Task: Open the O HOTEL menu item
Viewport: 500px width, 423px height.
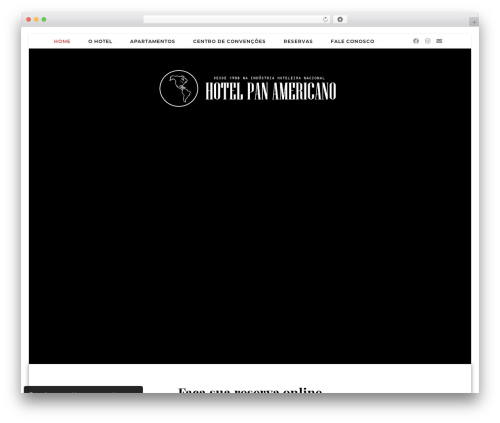Action: [100, 41]
